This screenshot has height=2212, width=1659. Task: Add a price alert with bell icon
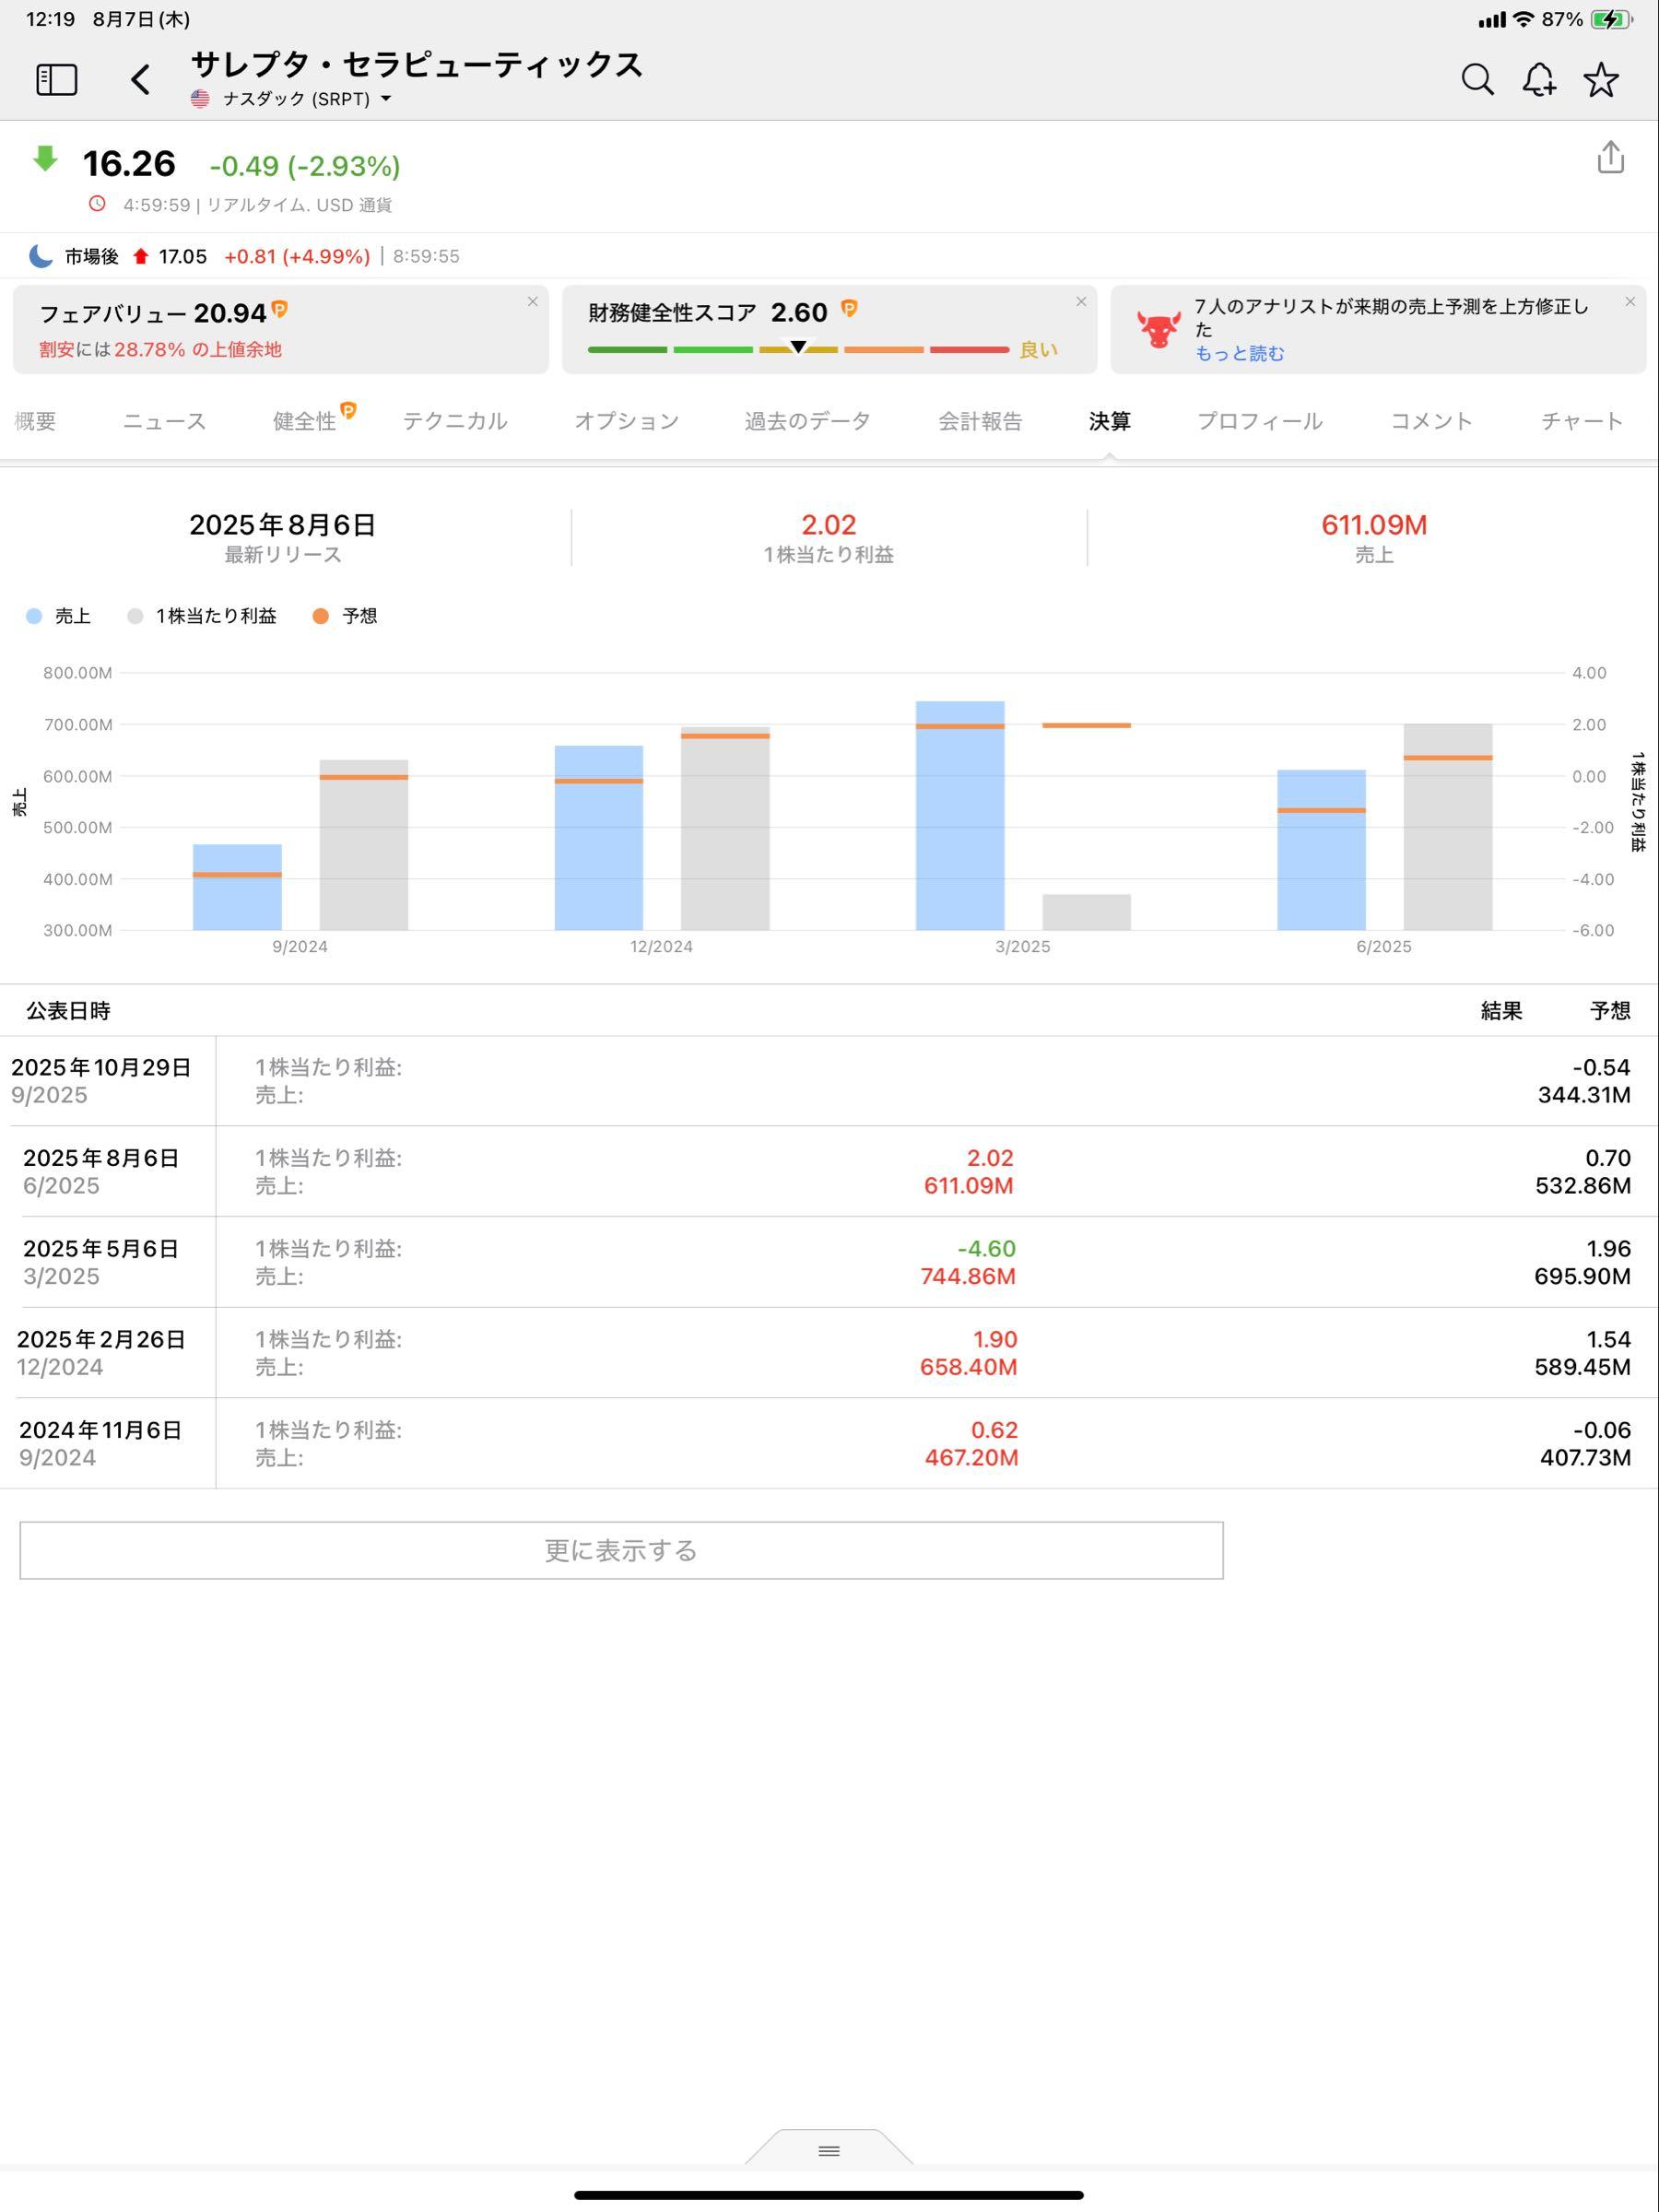(1539, 80)
